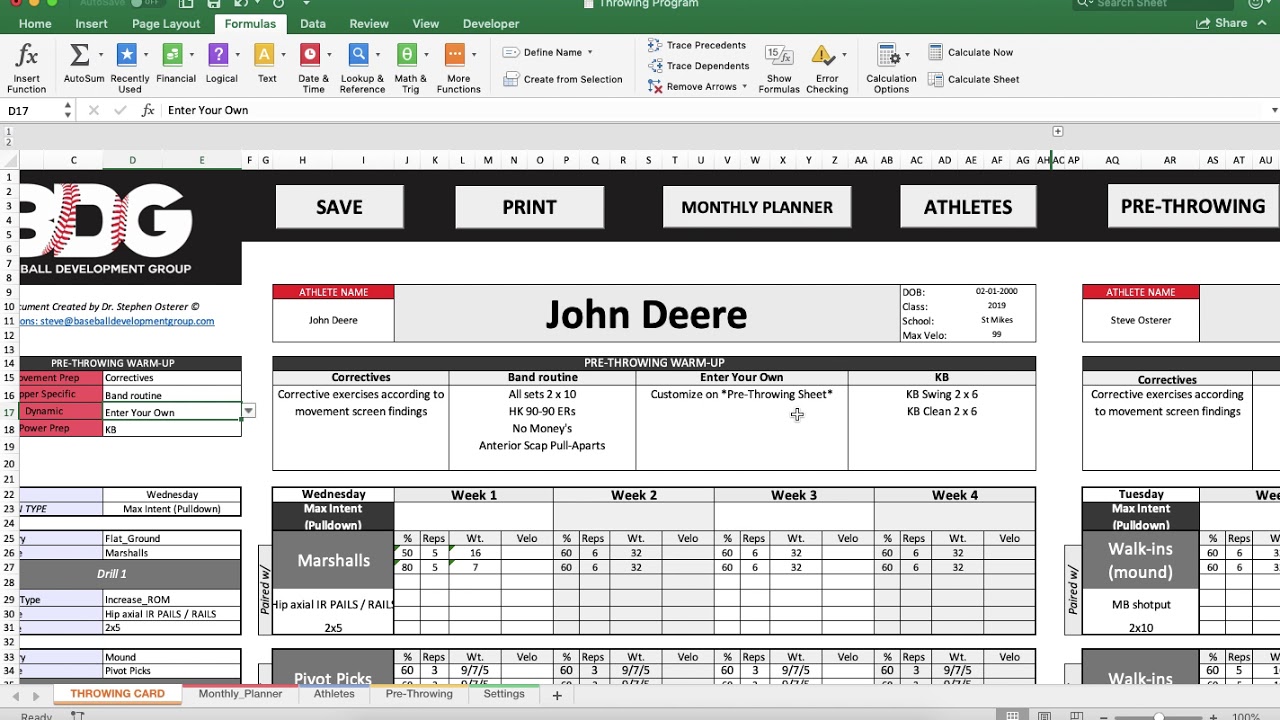Click Create from Selection
The height and width of the screenshot is (720, 1280).
click(563, 79)
